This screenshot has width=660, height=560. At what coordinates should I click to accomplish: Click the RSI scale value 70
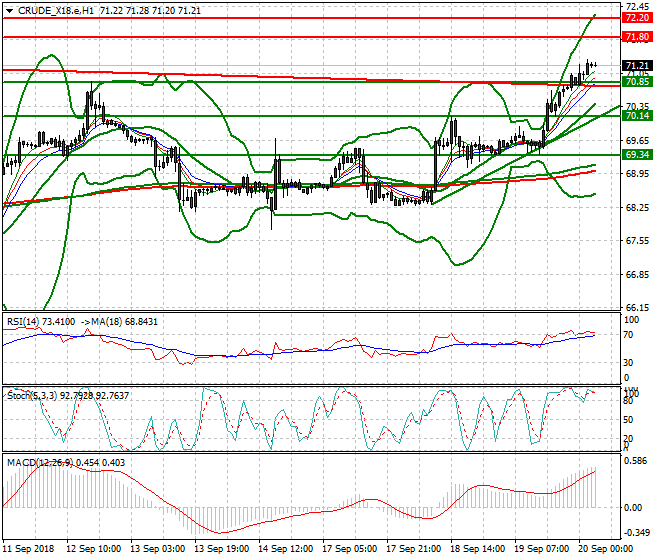(628, 335)
